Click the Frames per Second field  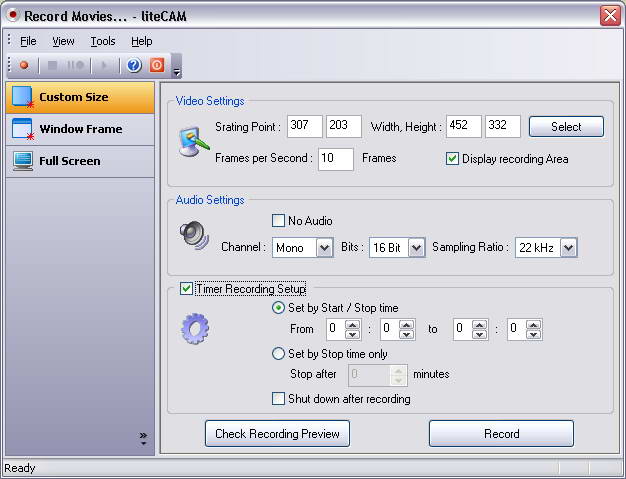coord(335,159)
